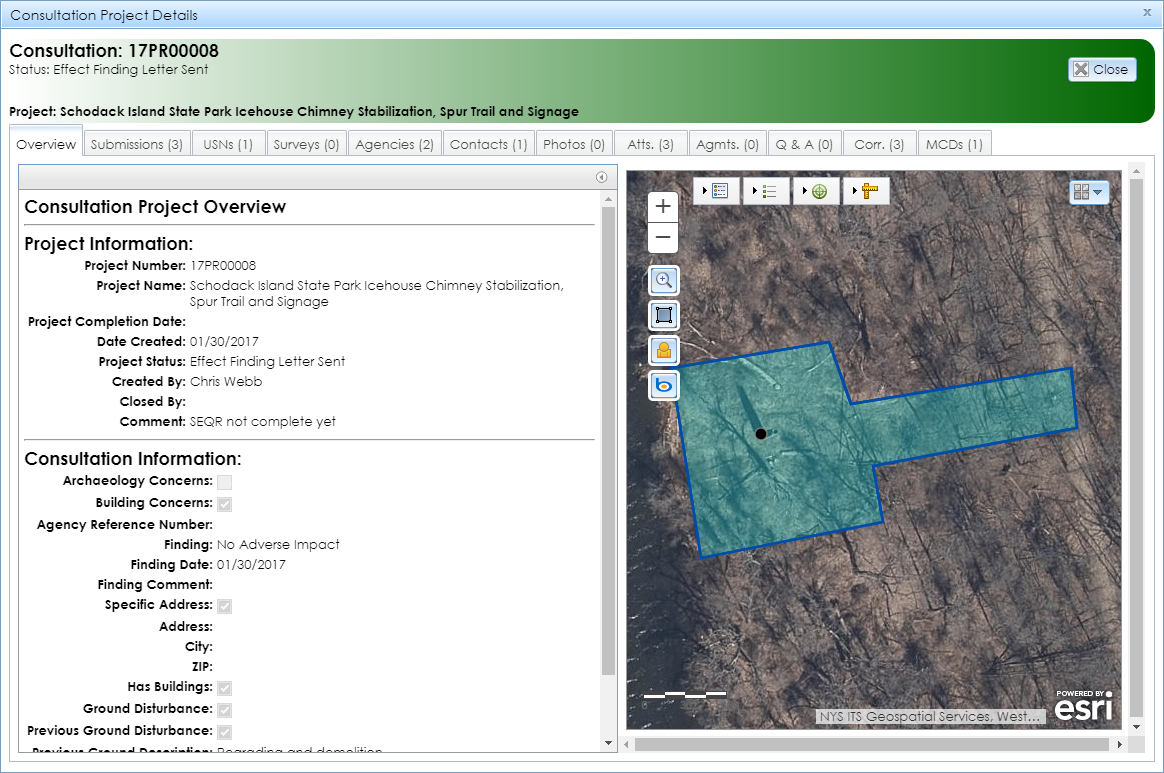
Task: Select the rectangle extent selection tool
Action: (x=663, y=315)
